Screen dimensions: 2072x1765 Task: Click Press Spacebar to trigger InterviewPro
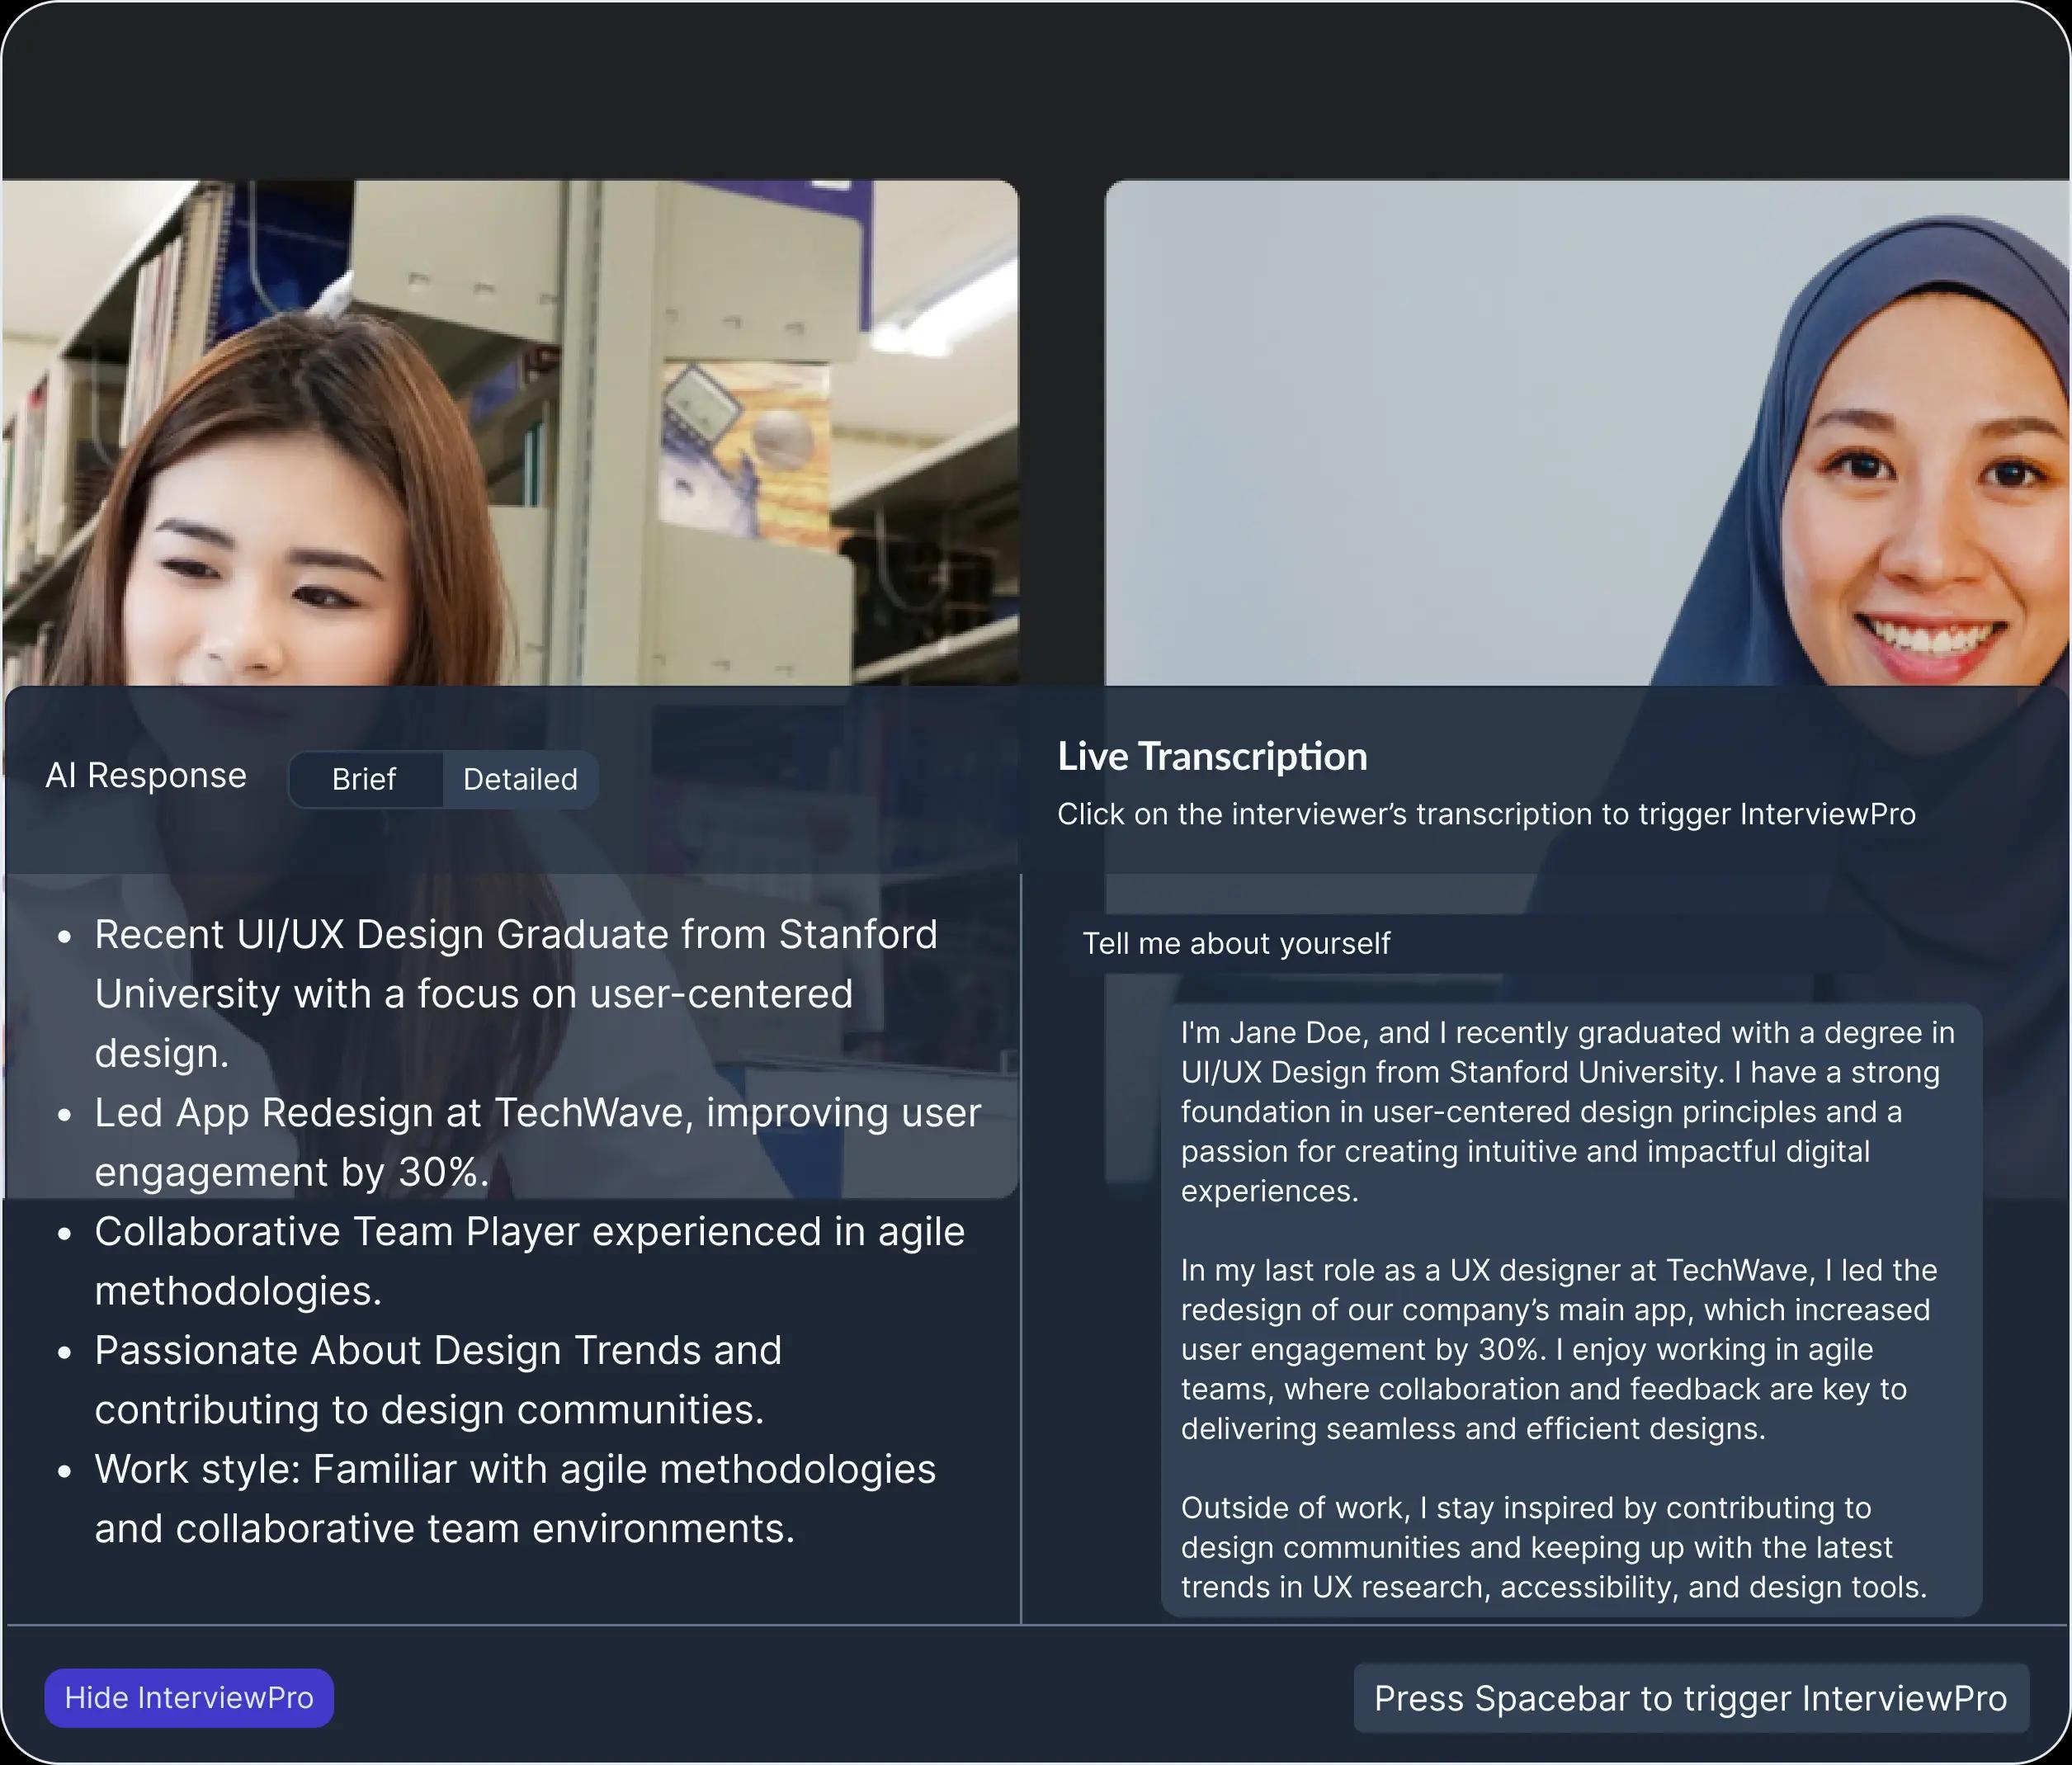pyautogui.click(x=1690, y=1697)
